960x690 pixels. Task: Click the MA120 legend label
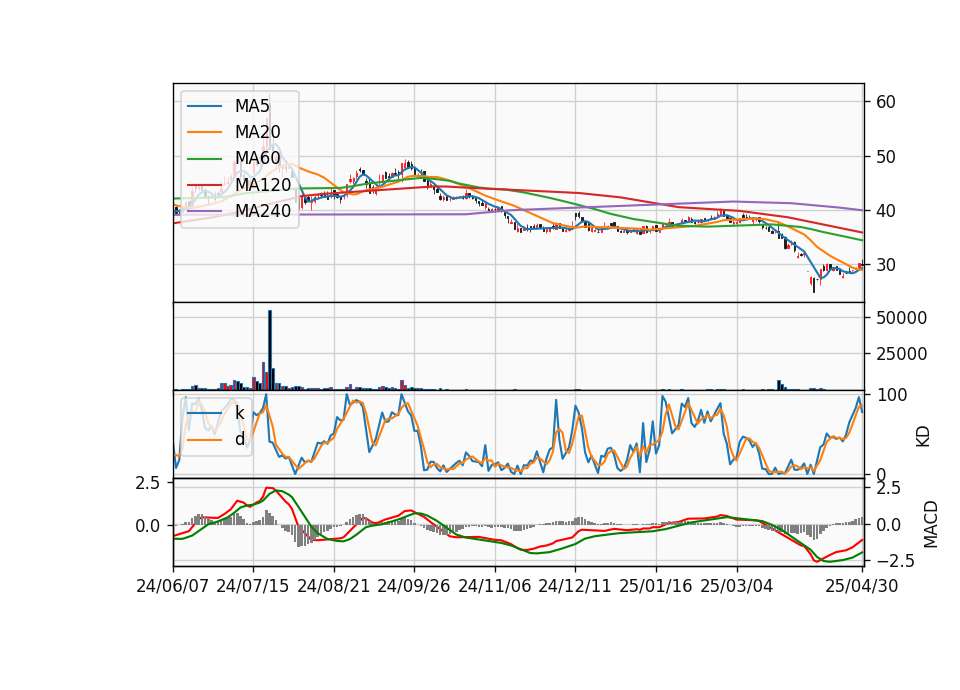263,184
